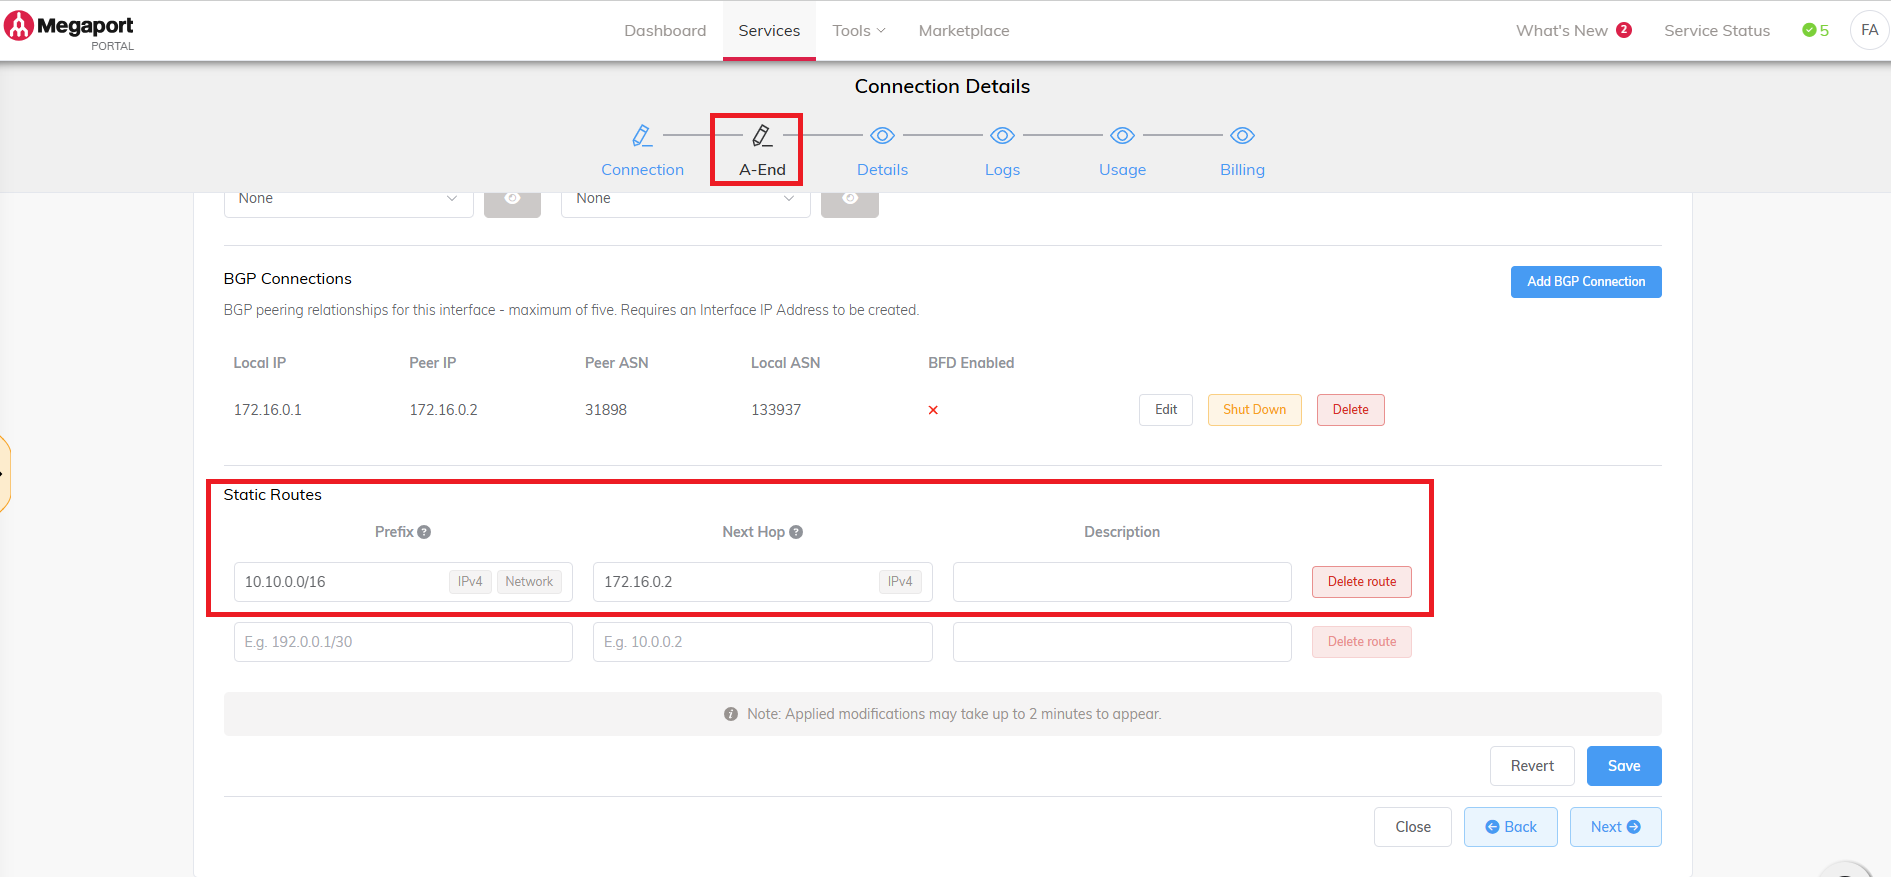Click the empty next hop field E.g. 10.0.0.2
The height and width of the screenshot is (877, 1891).
pos(762,642)
